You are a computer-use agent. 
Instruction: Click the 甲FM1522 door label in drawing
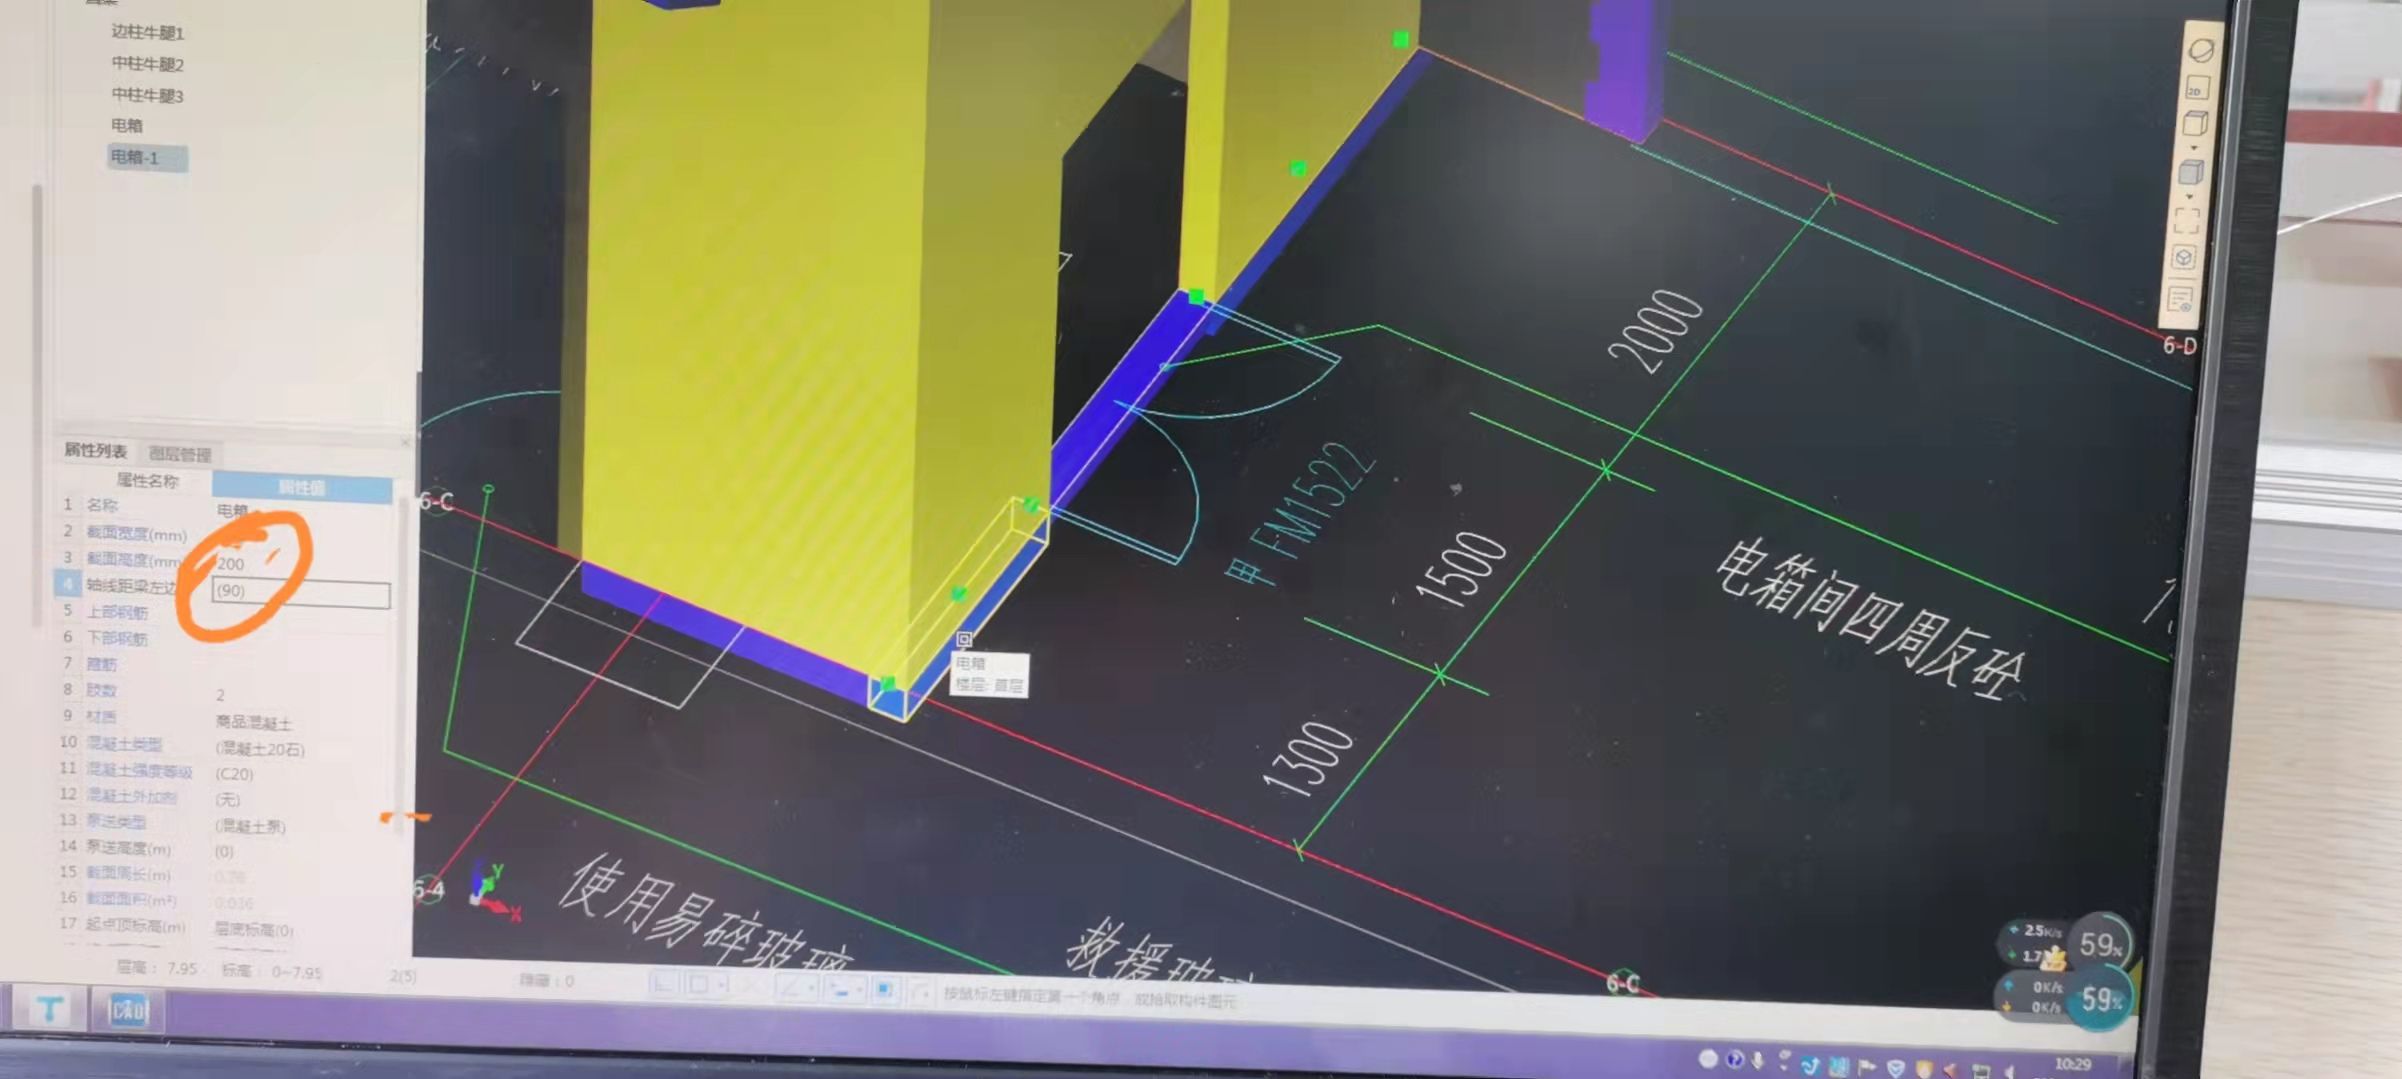coord(1300,515)
